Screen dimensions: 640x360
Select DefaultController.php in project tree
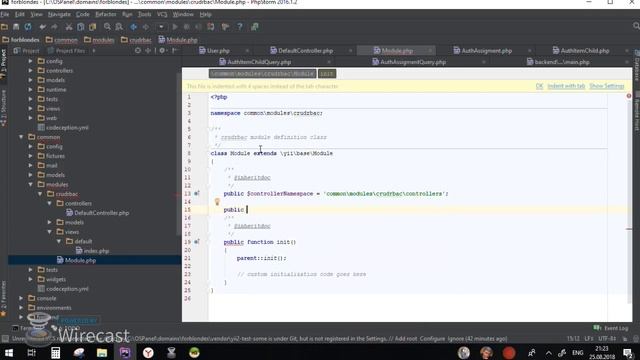click(98, 213)
